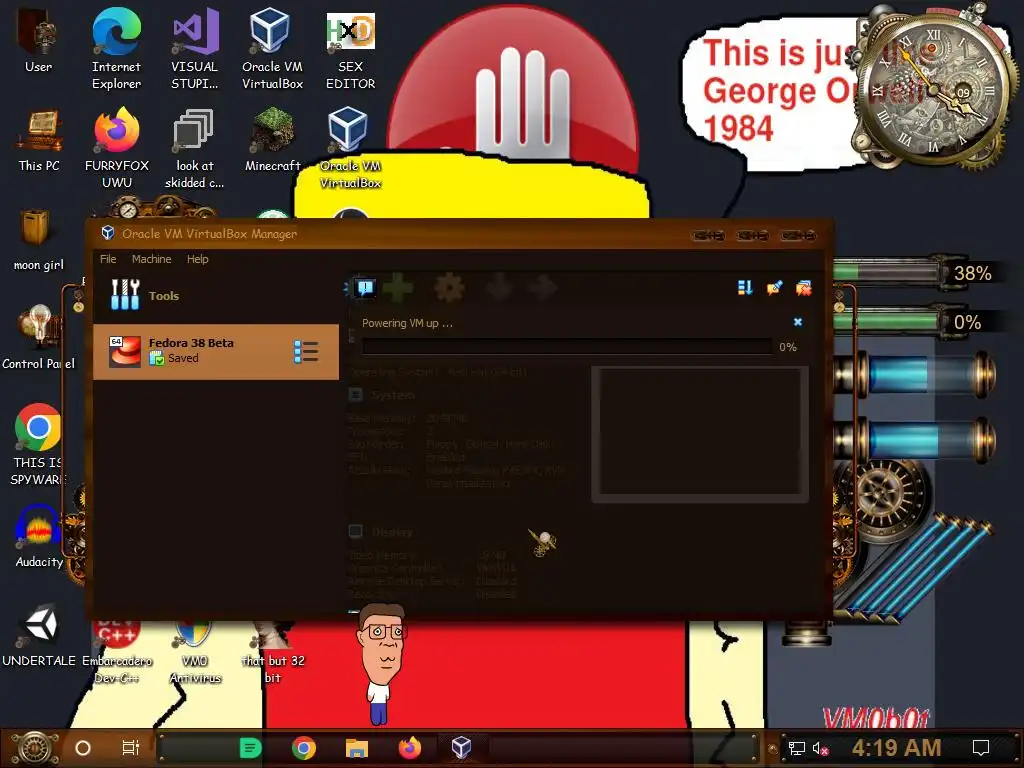Open VISUAL STUPI... desktop shortcut
The width and height of the screenshot is (1024, 768).
(195, 49)
